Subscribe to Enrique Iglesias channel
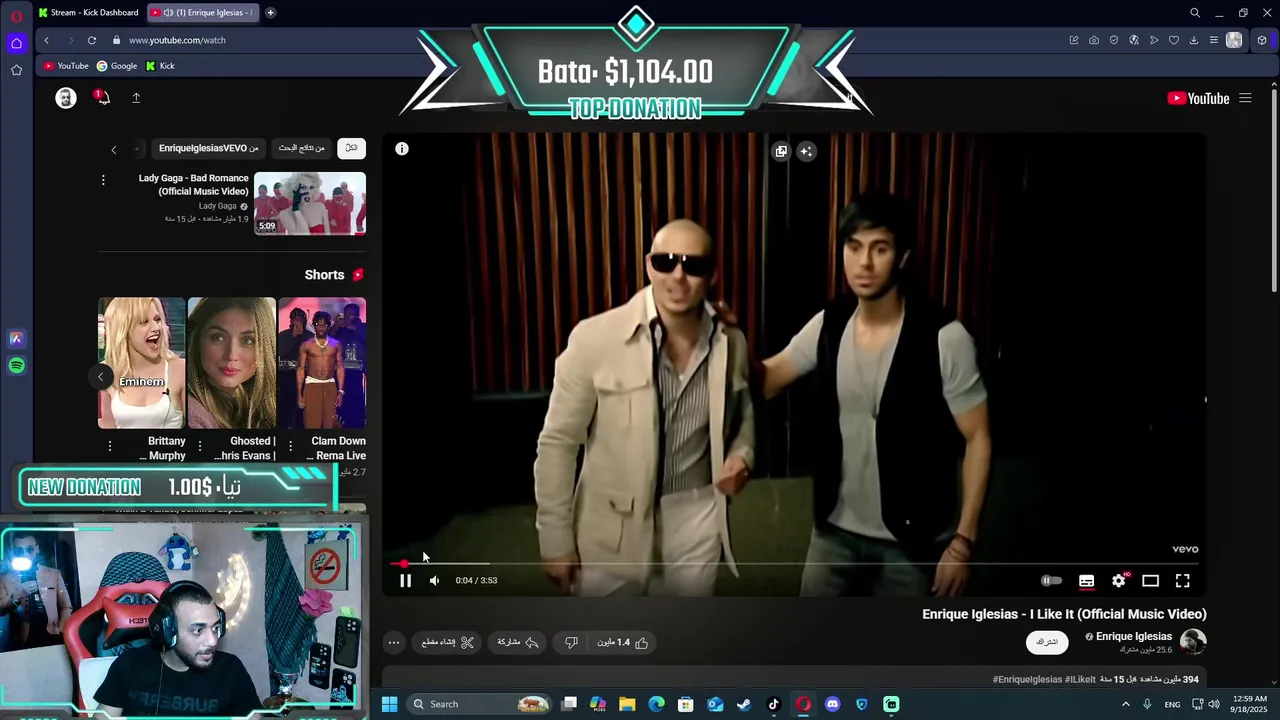This screenshot has width=1280, height=720. [1047, 641]
